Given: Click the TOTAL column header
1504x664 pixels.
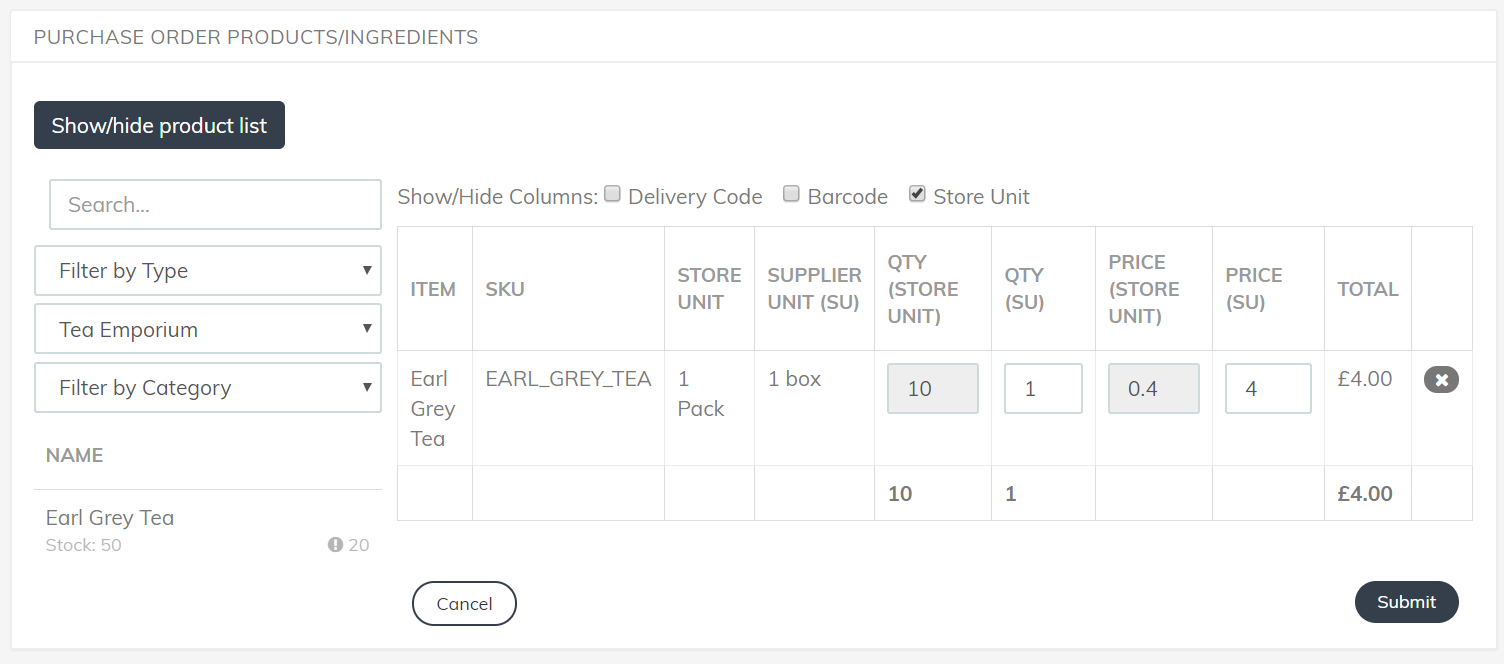Looking at the screenshot, I should (x=1367, y=289).
